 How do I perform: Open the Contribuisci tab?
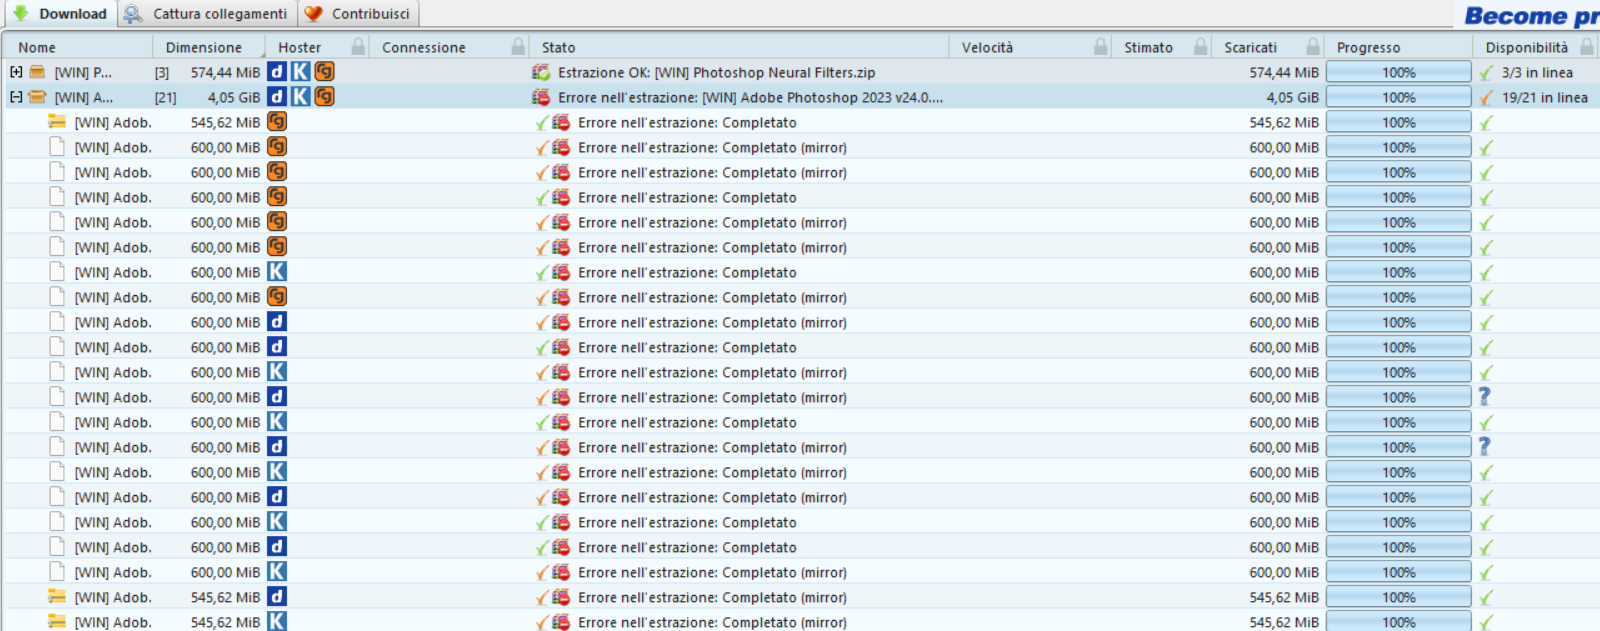pos(358,14)
